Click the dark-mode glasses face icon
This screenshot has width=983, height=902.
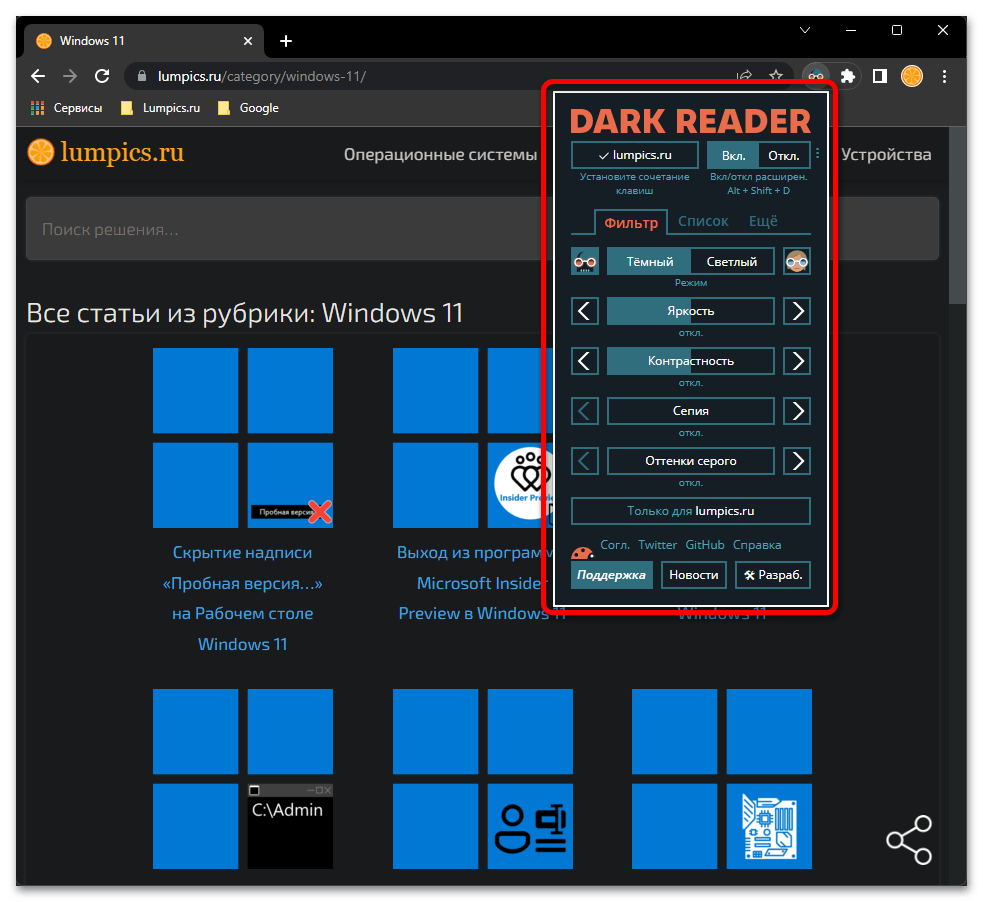pos(584,261)
